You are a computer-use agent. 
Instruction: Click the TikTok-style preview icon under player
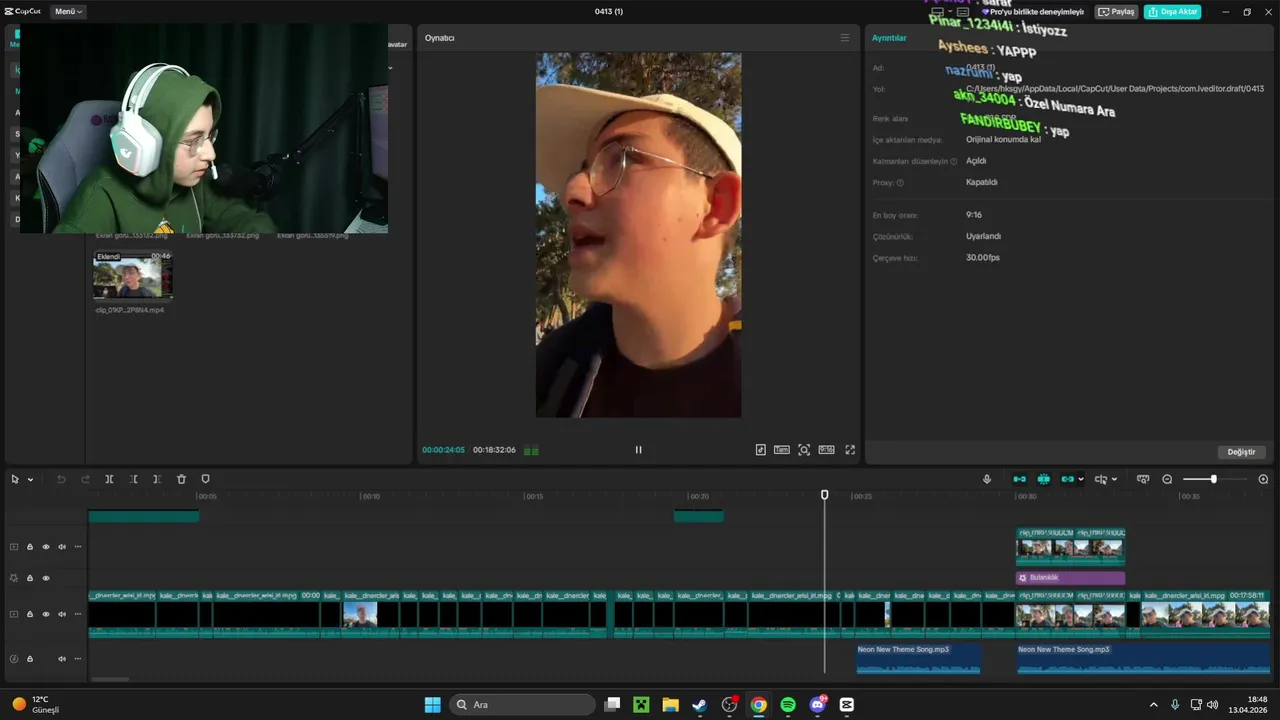(760, 450)
